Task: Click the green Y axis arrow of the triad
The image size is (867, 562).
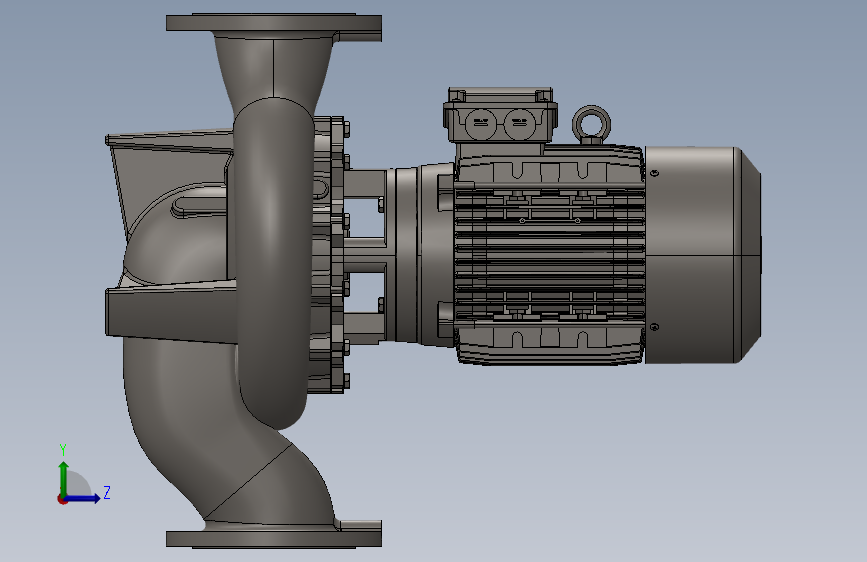Action: [x=64, y=478]
